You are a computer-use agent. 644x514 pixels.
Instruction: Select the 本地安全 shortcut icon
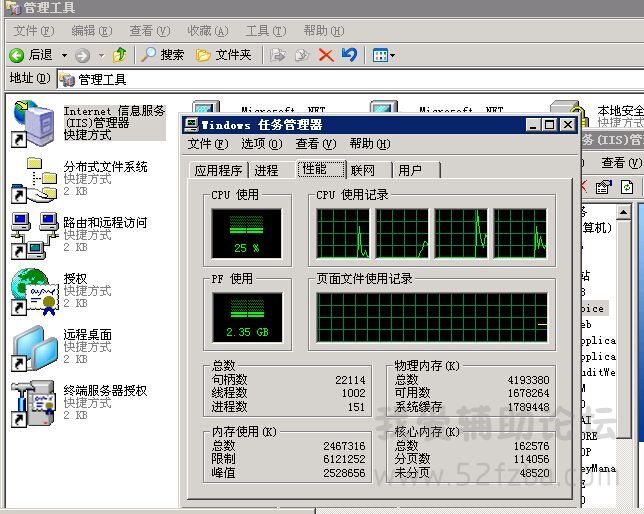[x=570, y=113]
